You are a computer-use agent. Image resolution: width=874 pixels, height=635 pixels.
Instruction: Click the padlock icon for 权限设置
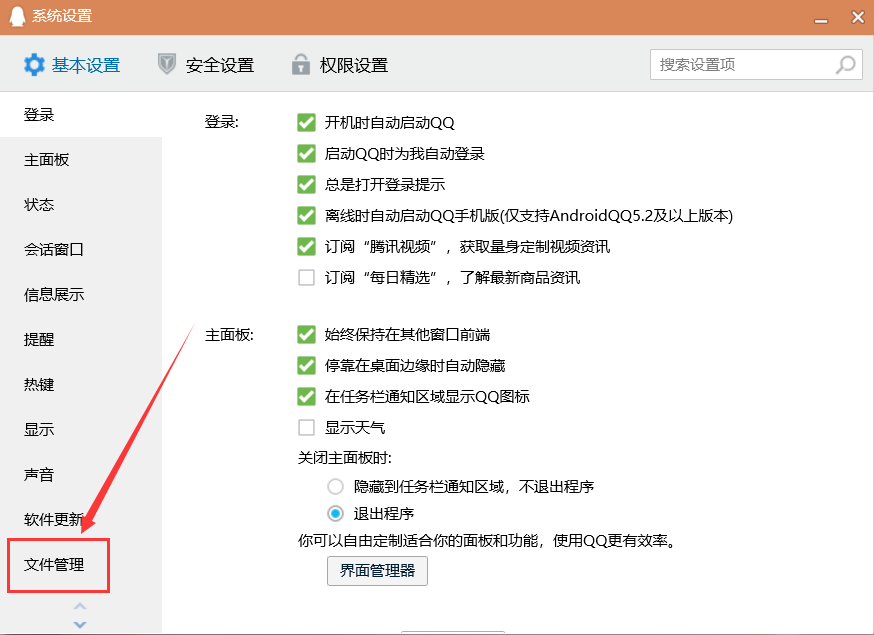pos(301,64)
